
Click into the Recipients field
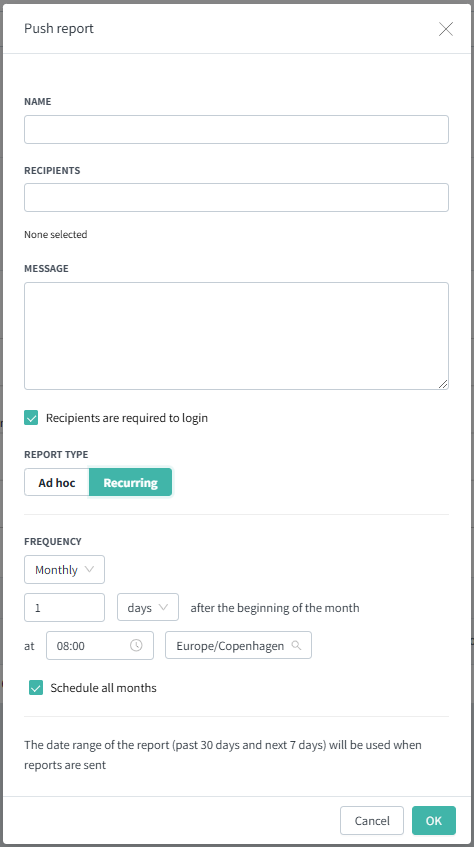tap(236, 198)
